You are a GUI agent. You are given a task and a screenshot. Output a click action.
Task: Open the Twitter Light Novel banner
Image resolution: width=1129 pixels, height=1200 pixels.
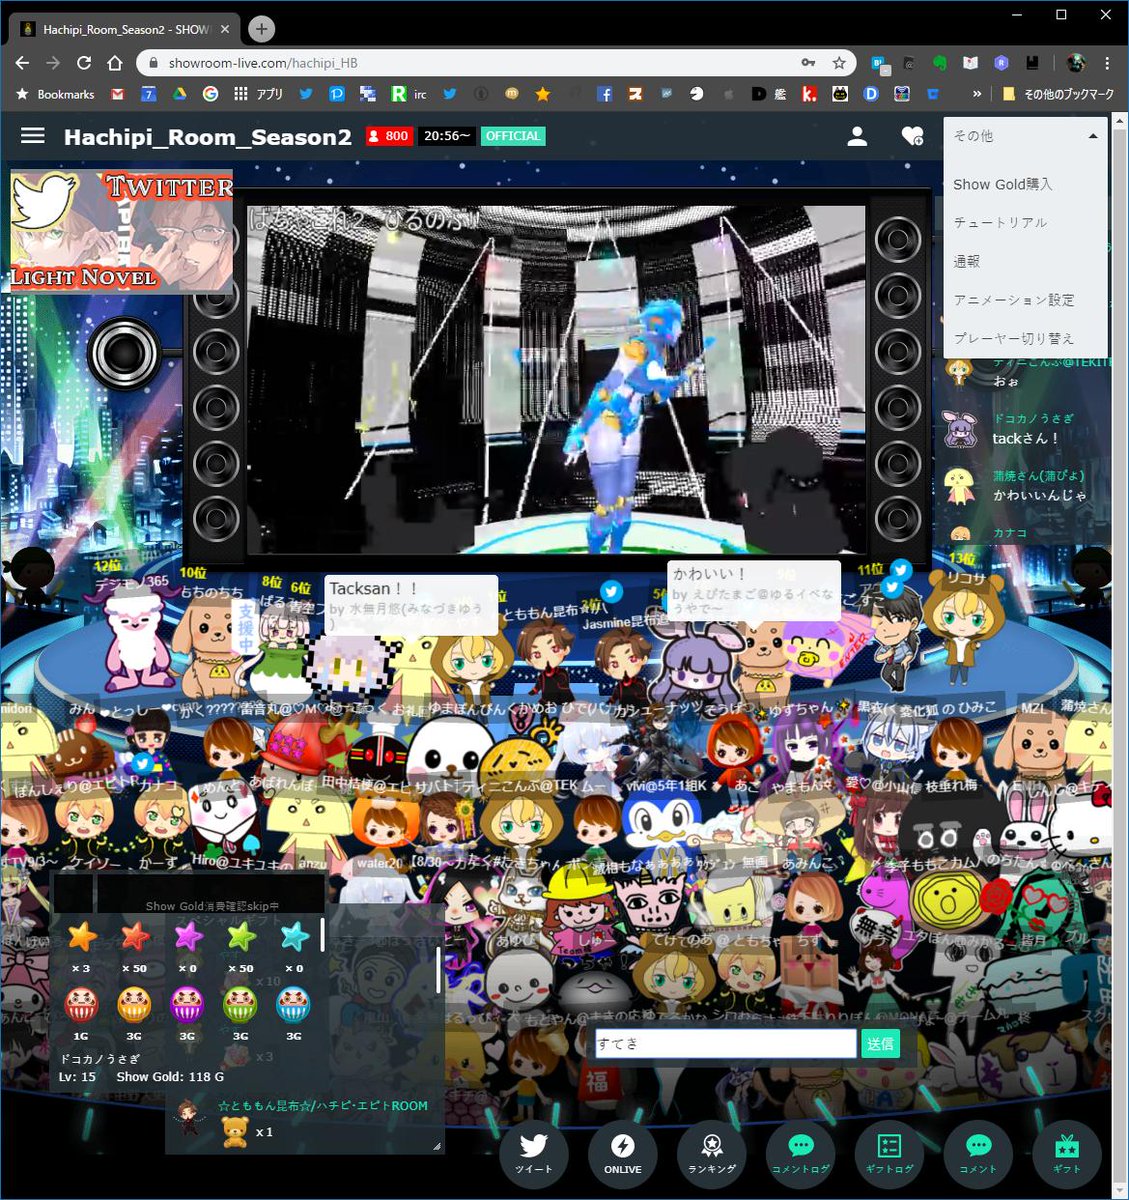click(x=122, y=231)
